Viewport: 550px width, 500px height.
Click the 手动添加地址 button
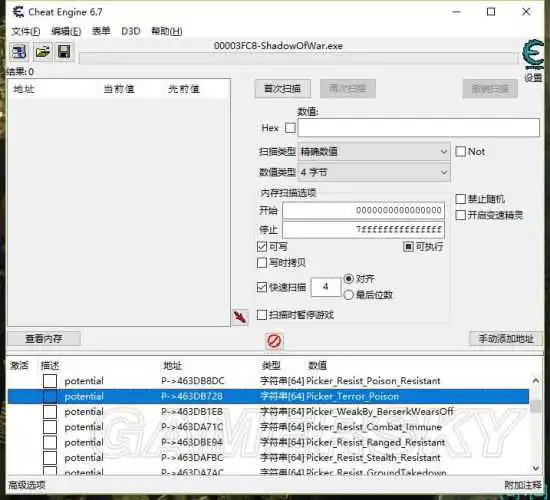point(506,339)
